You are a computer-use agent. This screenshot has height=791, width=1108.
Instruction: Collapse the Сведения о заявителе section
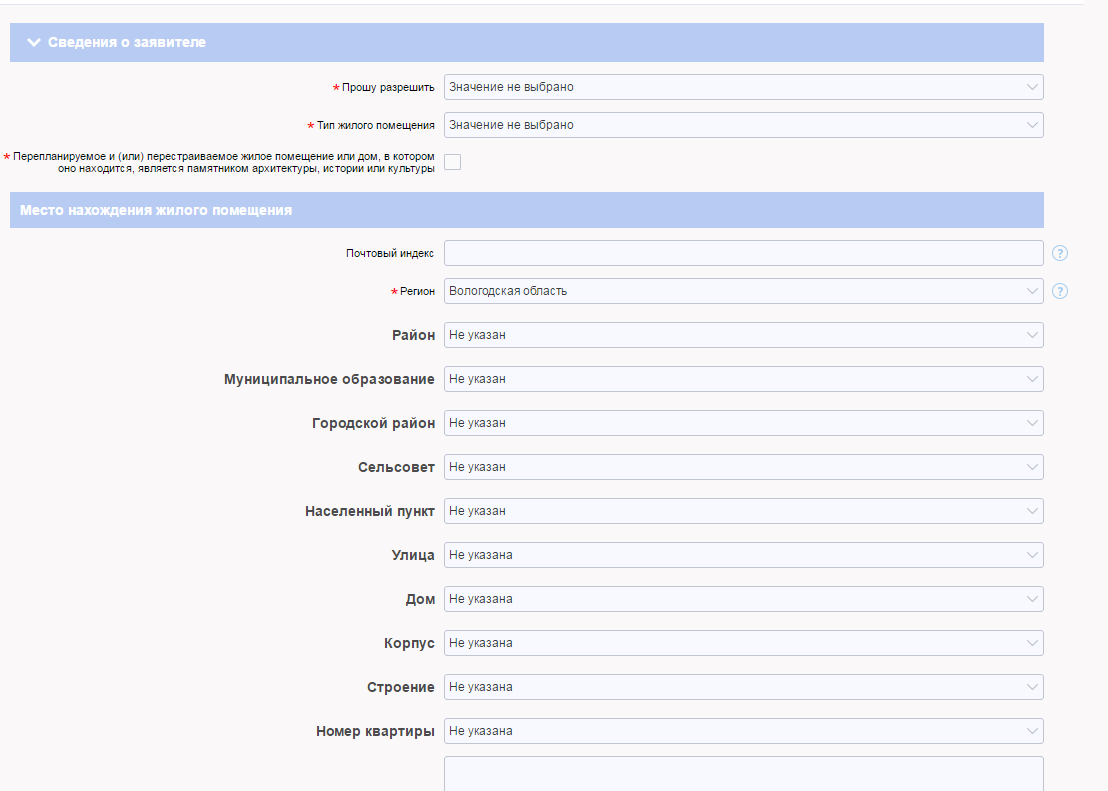point(35,43)
